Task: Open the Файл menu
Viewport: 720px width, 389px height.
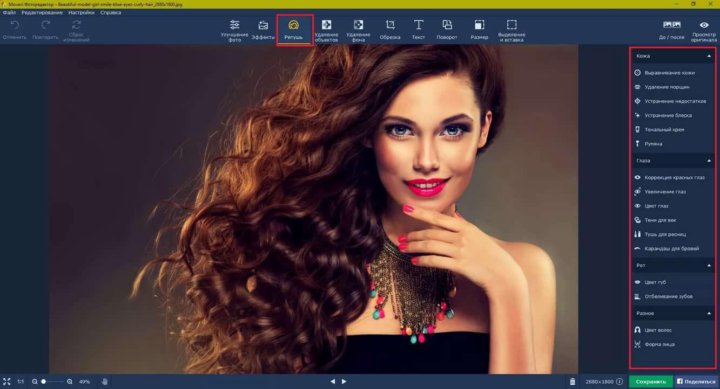Action: tap(9, 12)
